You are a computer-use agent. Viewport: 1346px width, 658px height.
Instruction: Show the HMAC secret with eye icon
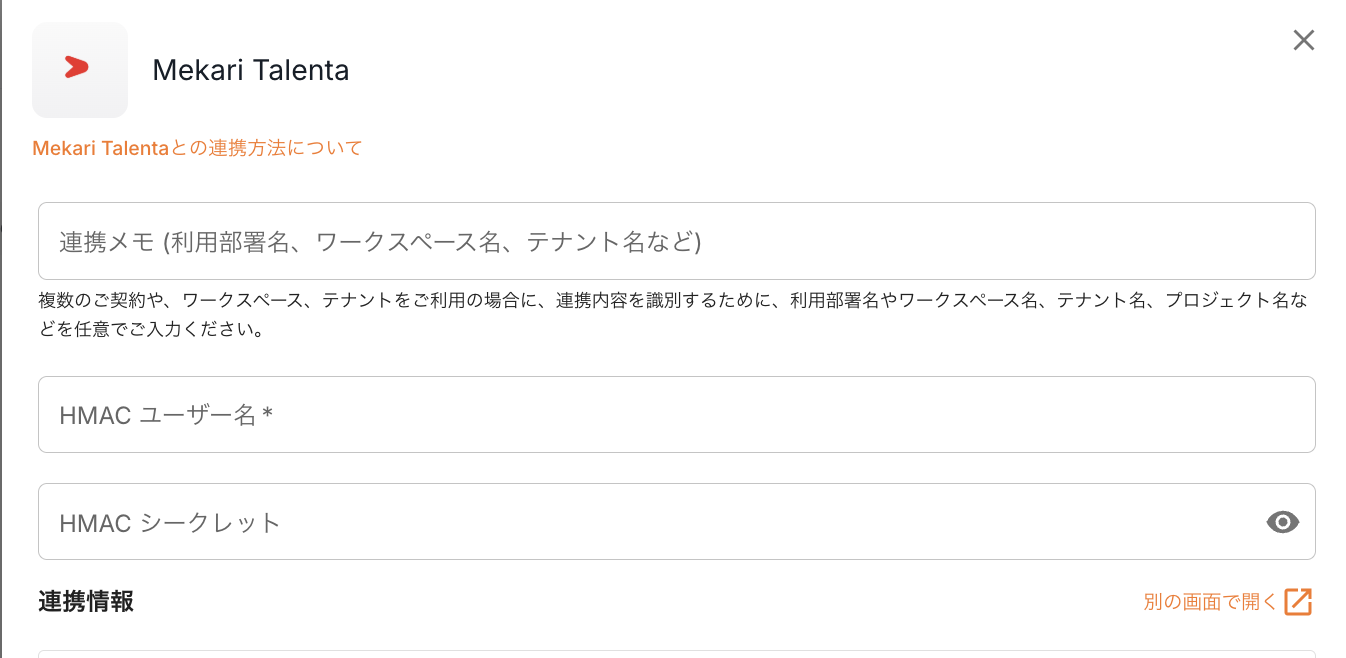[1282, 522]
